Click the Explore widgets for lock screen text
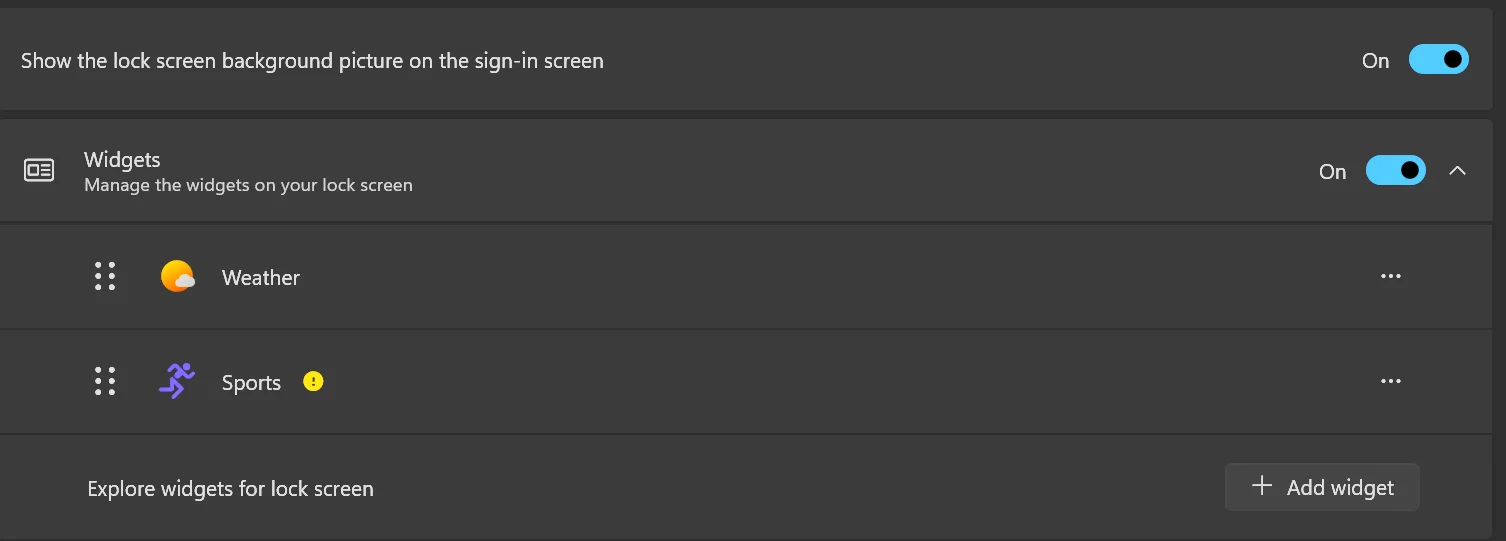This screenshot has height=541, width=1506. pos(231,489)
